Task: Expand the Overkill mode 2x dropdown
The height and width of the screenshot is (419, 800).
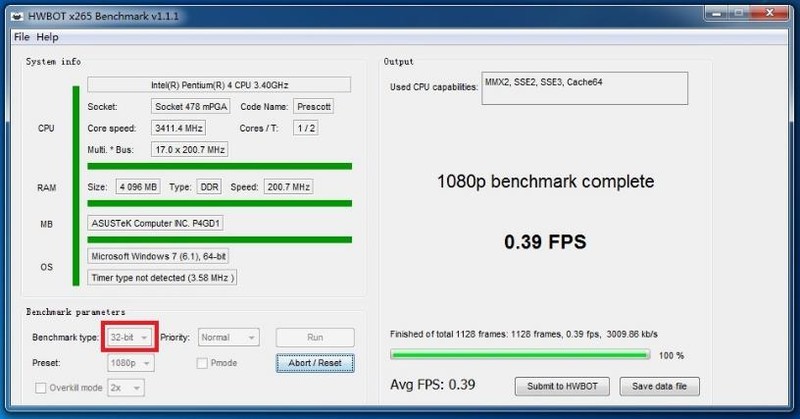Action: click(x=126, y=388)
